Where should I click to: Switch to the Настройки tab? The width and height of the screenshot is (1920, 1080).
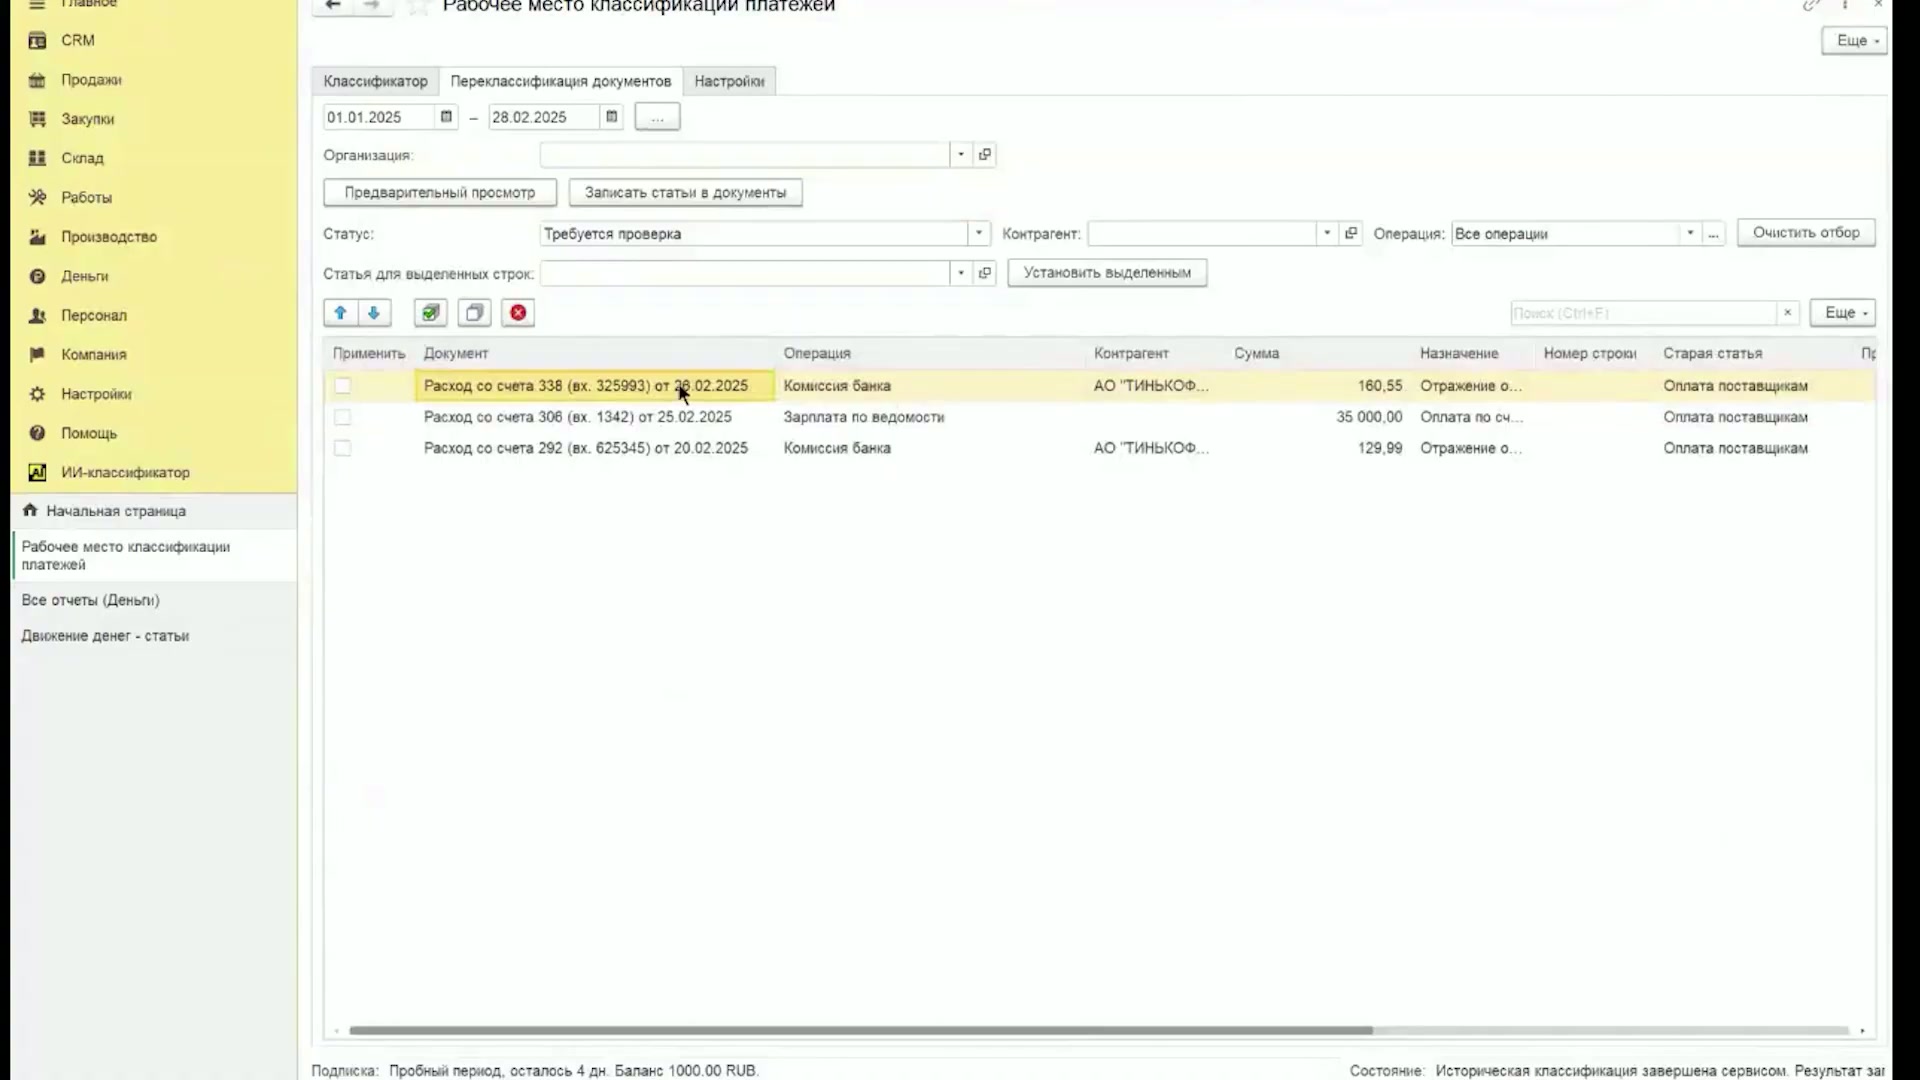pyautogui.click(x=729, y=81)
